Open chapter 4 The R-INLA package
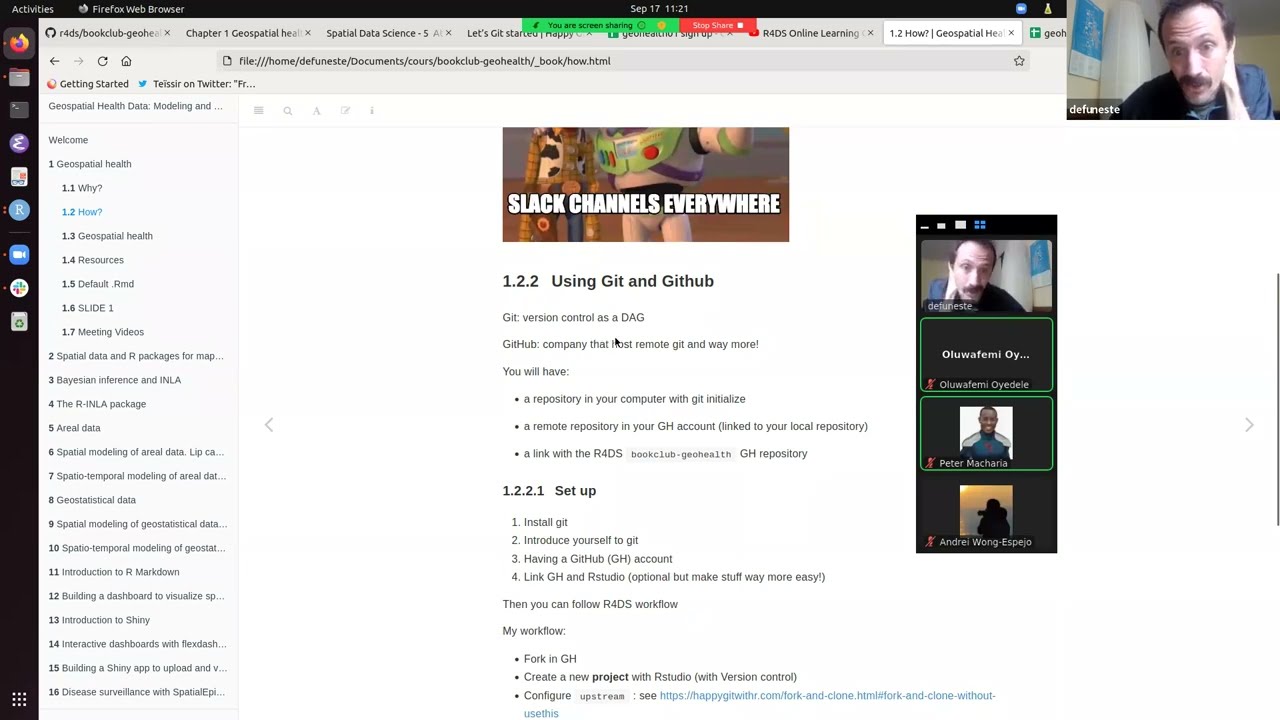The width and height of the screenshot is (1280, 720). (97, 404)
